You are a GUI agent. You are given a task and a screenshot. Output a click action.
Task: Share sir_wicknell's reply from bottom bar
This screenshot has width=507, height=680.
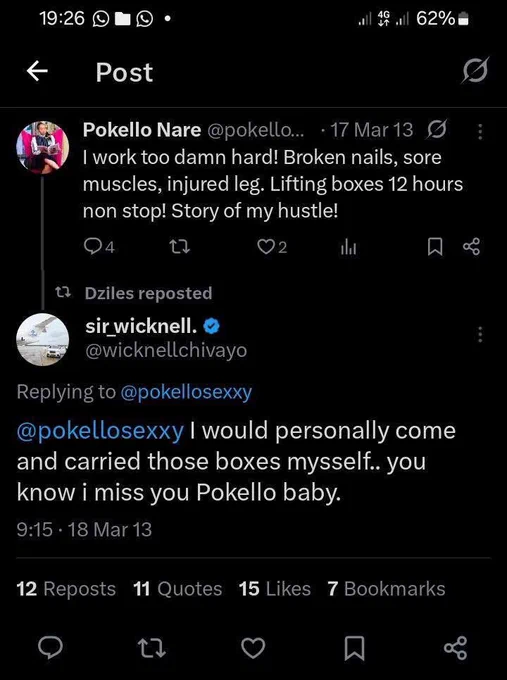pos(455,648)
